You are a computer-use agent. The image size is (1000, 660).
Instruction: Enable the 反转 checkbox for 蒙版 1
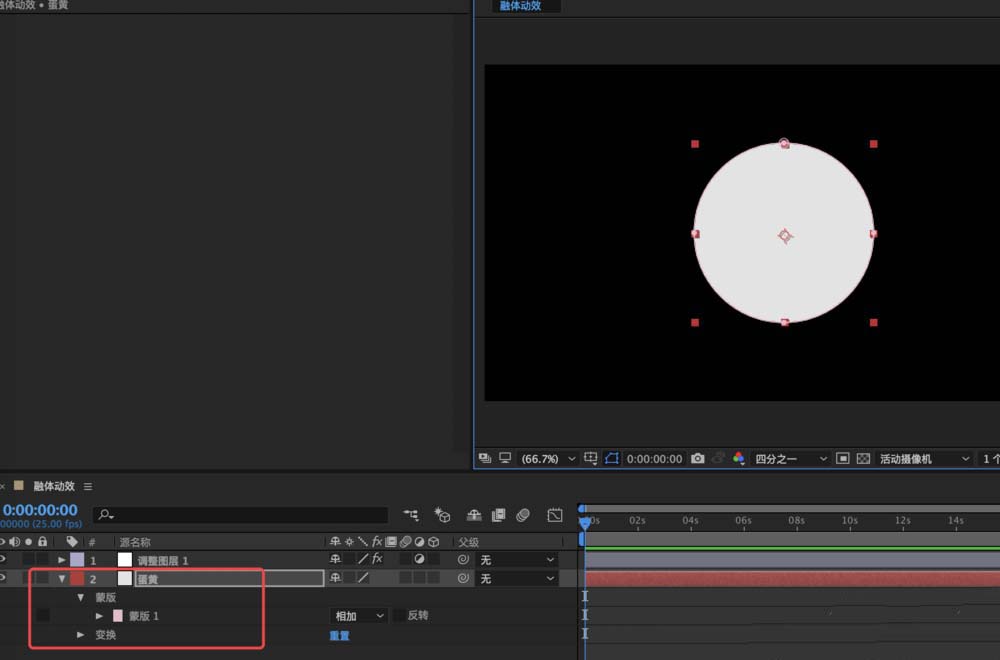pos(399,616)
